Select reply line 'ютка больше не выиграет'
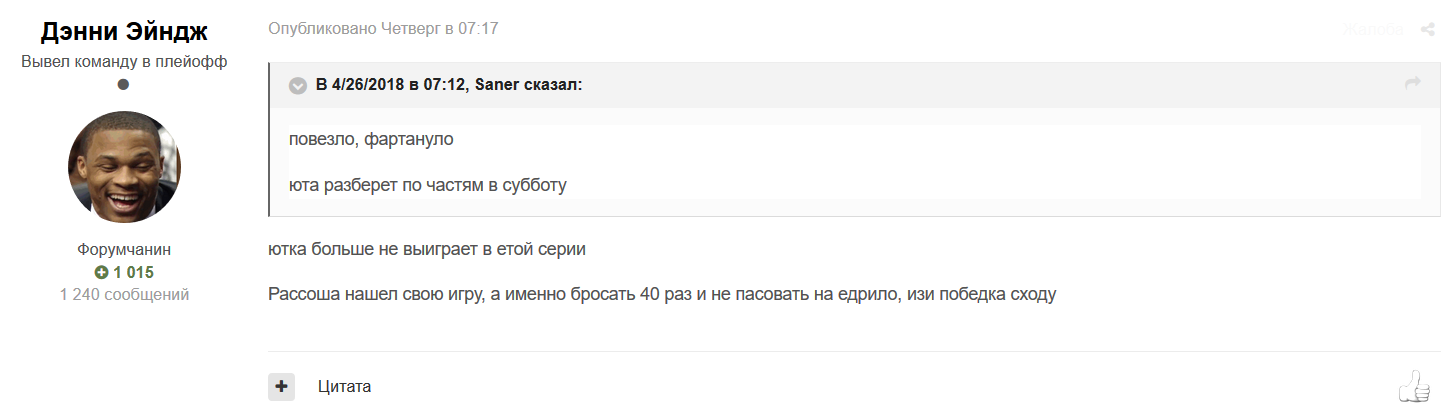The width and height of the screenshot is (1447, 420). point(427,249)
